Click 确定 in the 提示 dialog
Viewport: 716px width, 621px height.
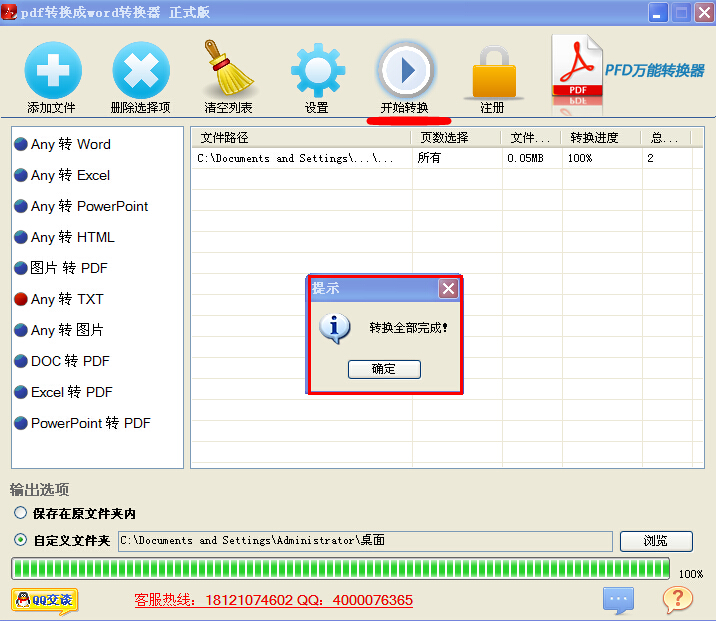coord(384,369)
